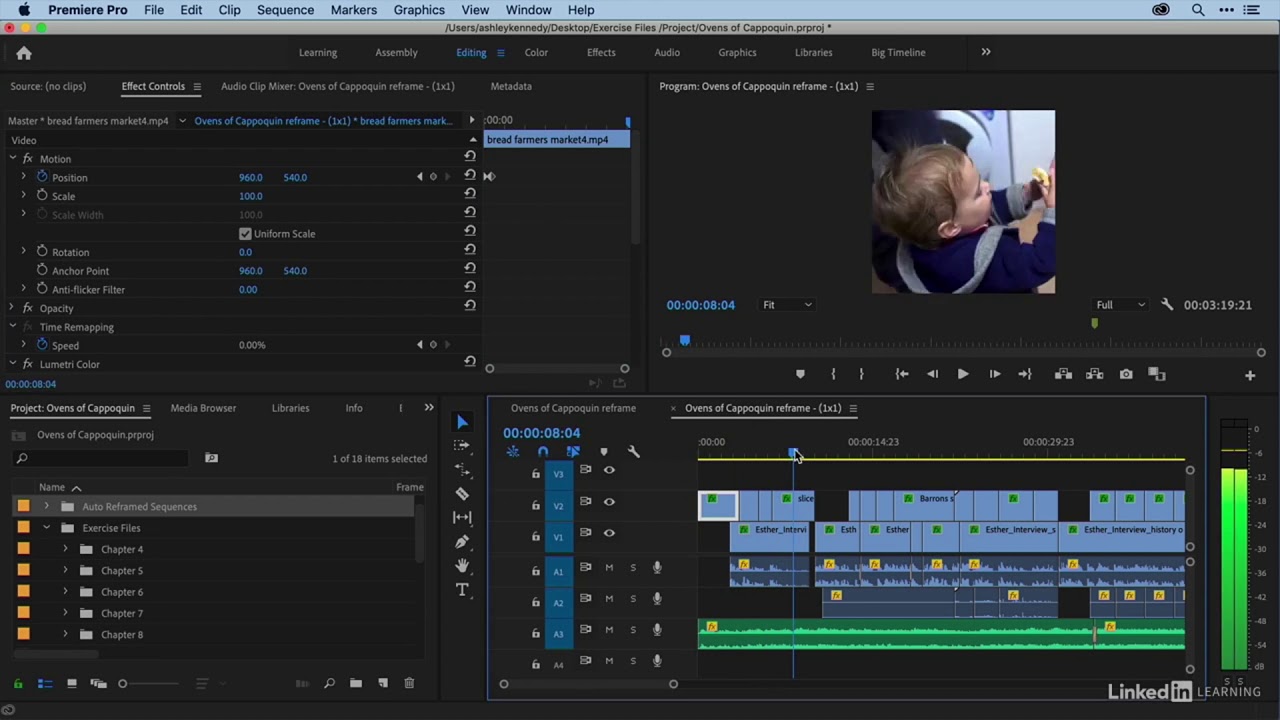This screenshot has width=1280, height=720.
Task: Click timeline timecode 00:00:08:04
Action: pyautogui.click(x=541, y=433)
